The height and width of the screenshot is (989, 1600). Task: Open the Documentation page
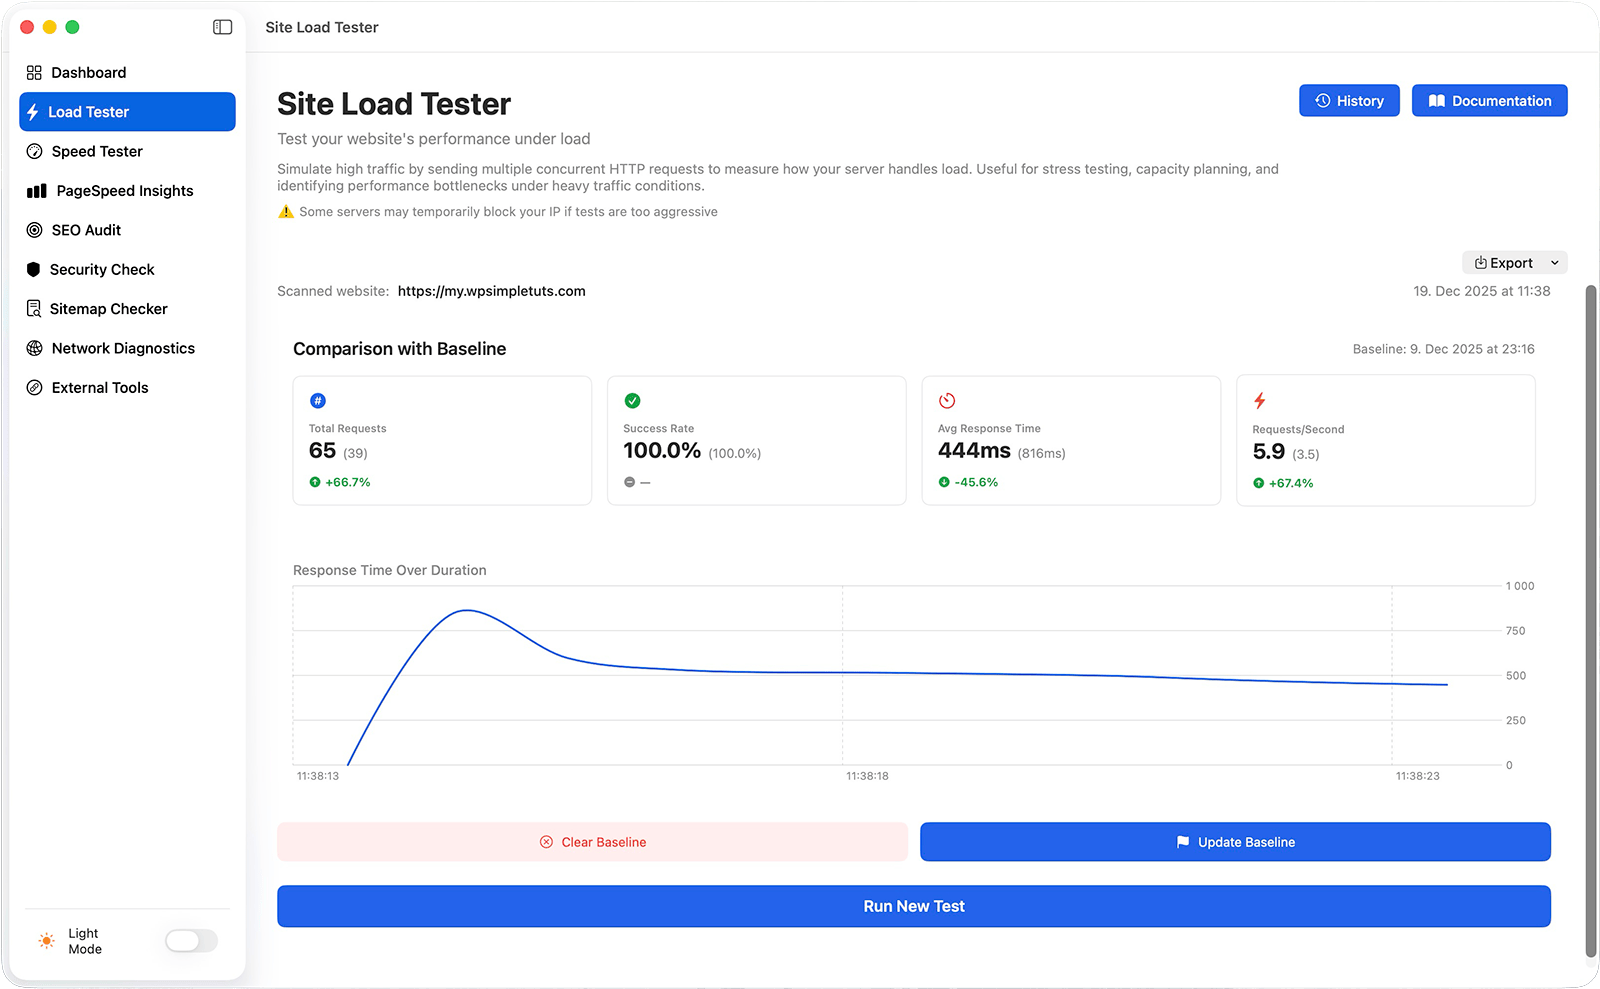click(1489, 100)
